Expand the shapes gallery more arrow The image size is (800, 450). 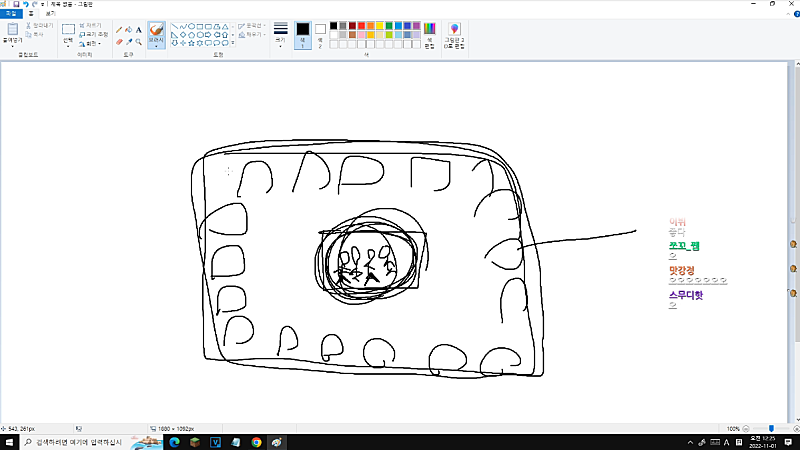click(233, 43)
